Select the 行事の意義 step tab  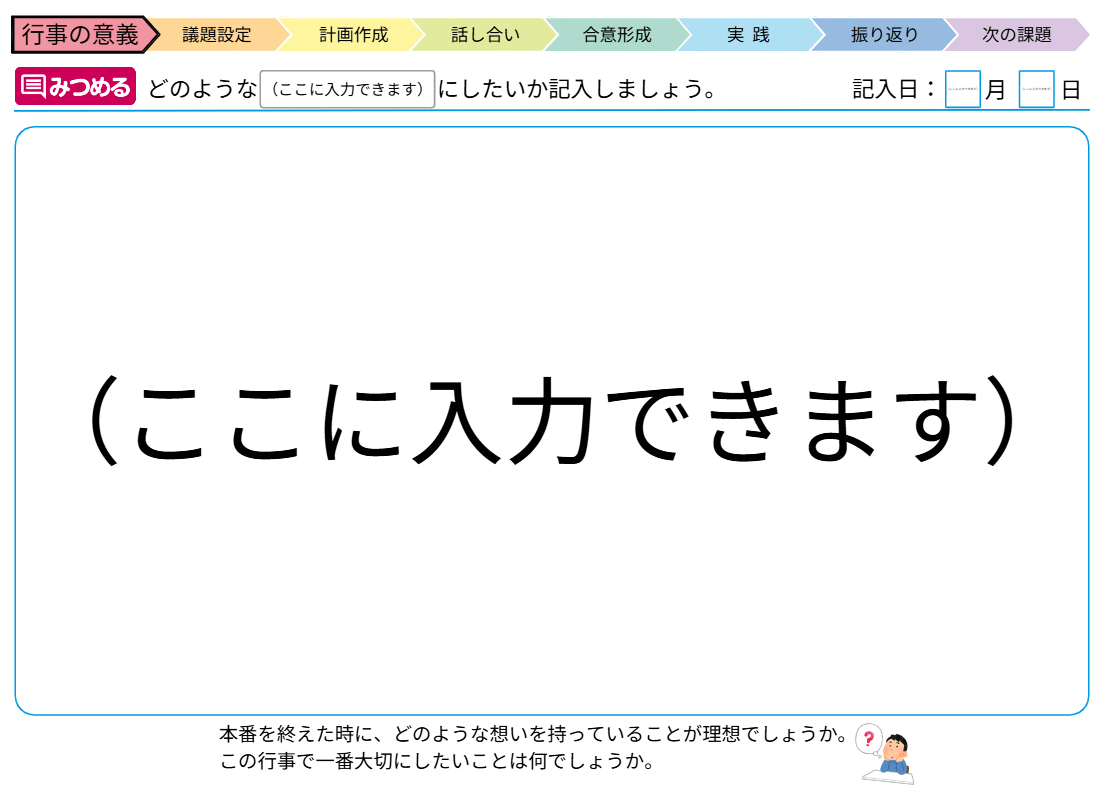click(81, 35)
